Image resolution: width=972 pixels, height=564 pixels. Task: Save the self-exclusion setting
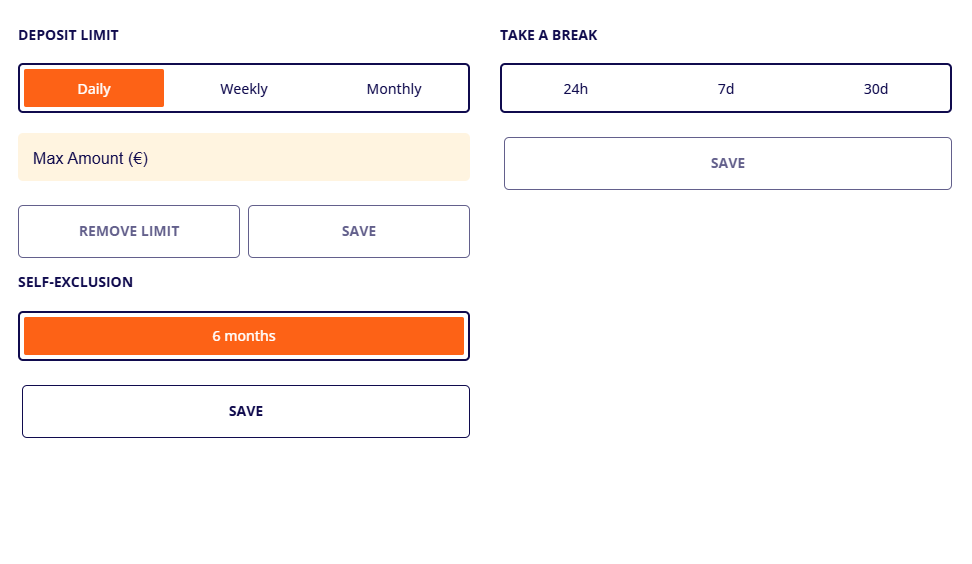point(246,411)
